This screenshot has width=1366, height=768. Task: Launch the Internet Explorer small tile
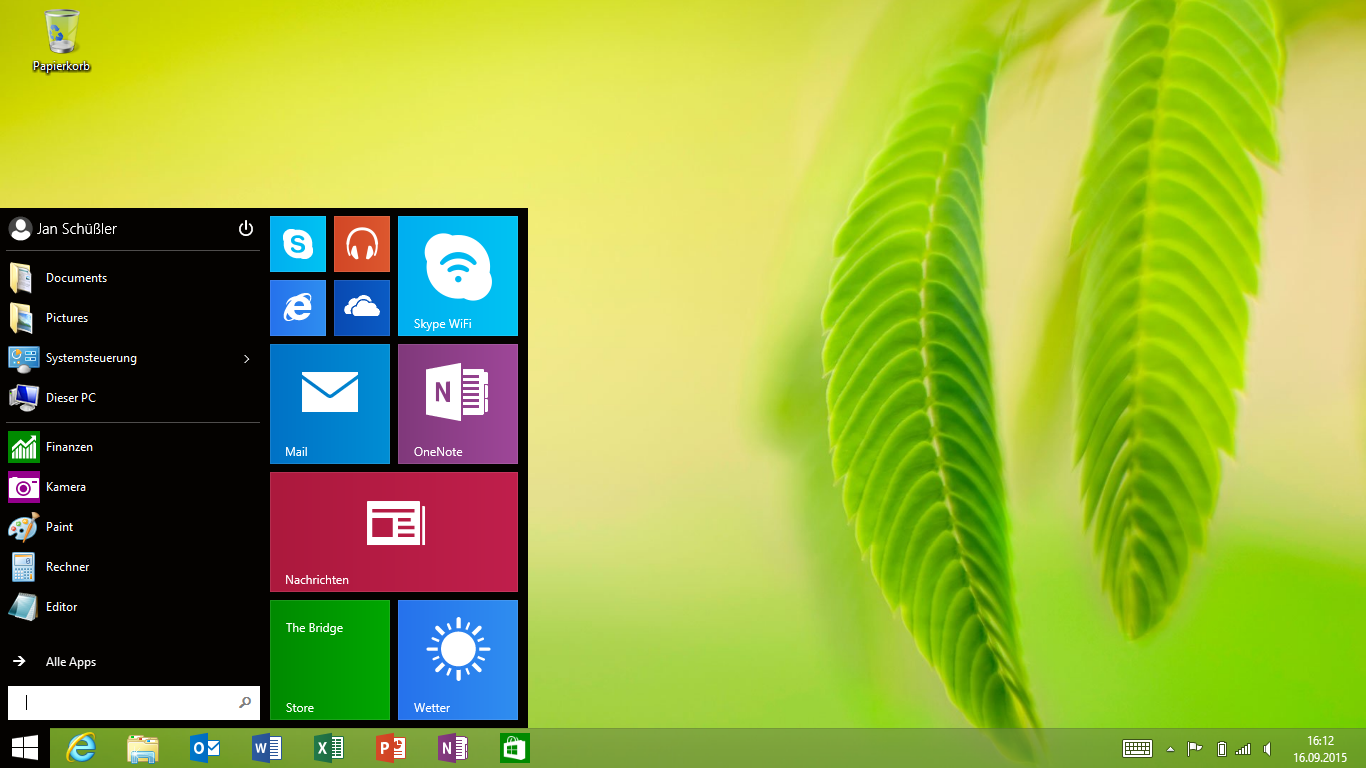(x=298, y=308)
